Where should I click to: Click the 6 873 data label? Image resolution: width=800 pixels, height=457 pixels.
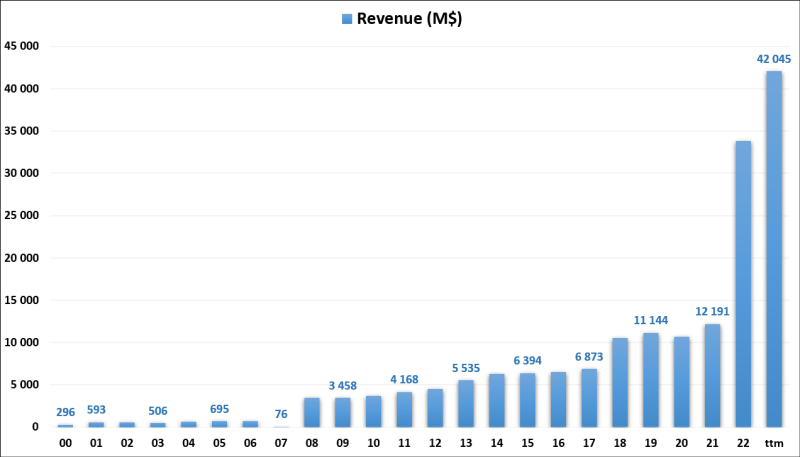(589, 357)
